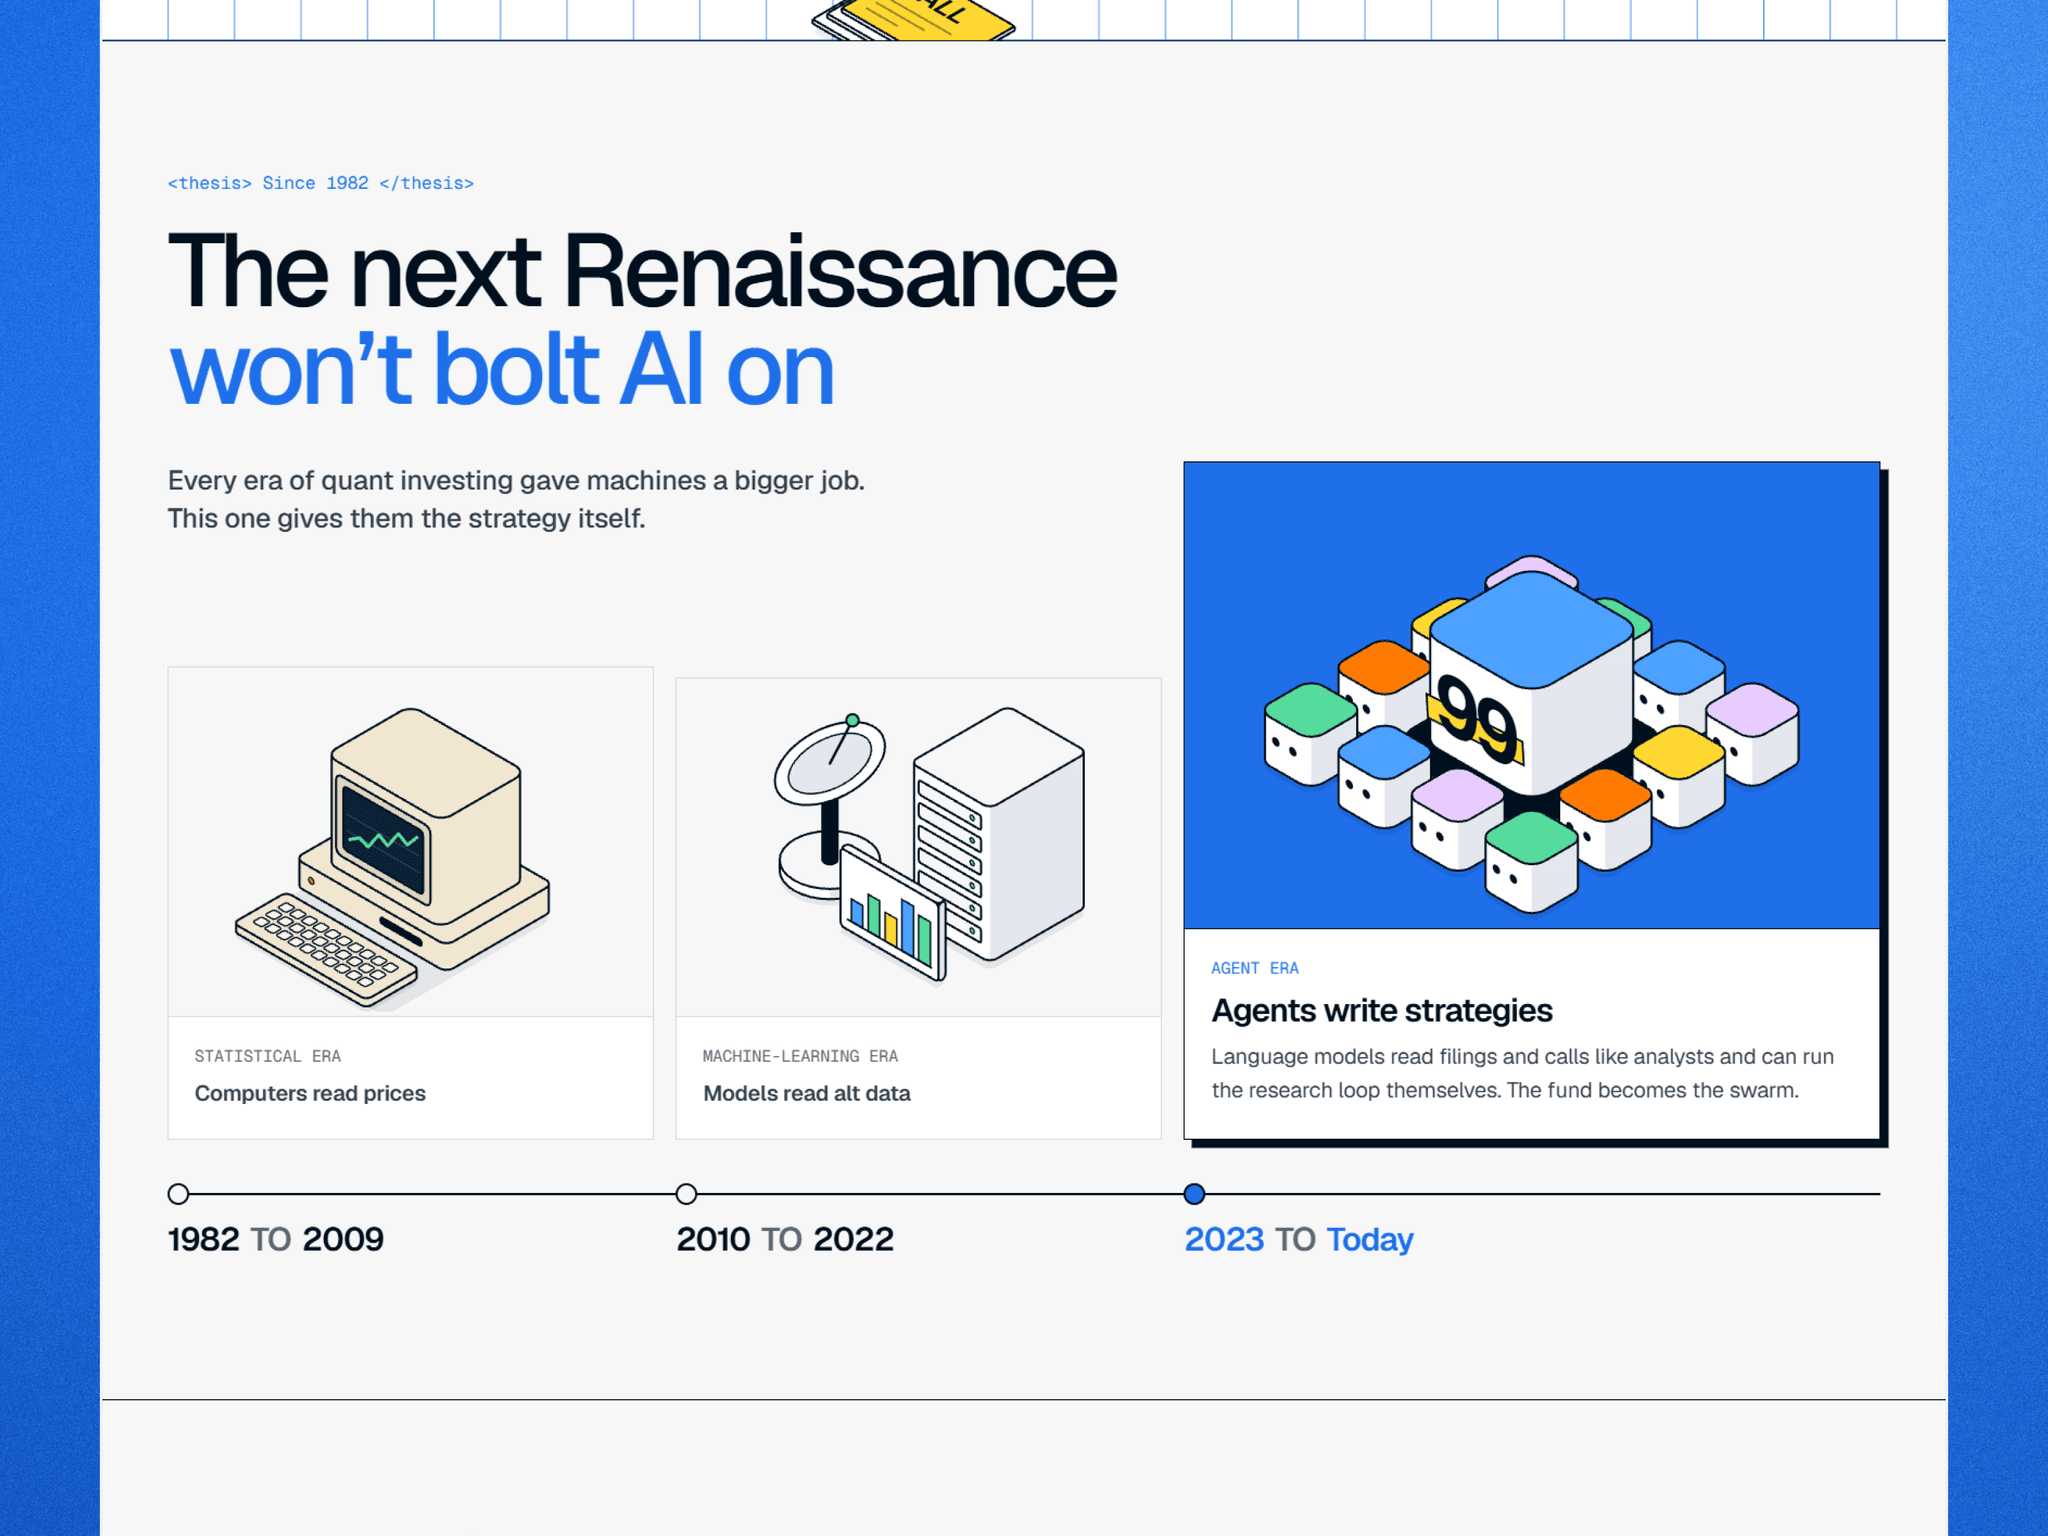This screenshot has height=1536, width=2048.
Task: Click 'The next Renaissance' headline
Action: 642,272
